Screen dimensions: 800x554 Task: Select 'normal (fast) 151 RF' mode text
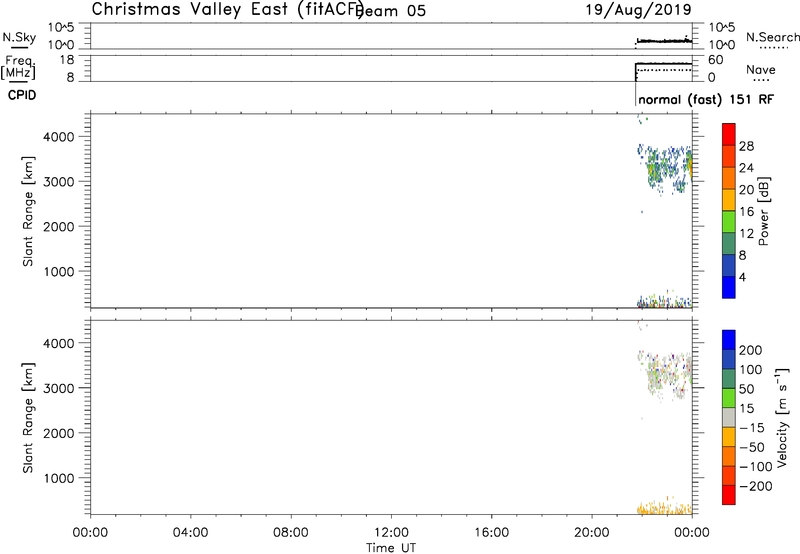(x=706, y=99)
